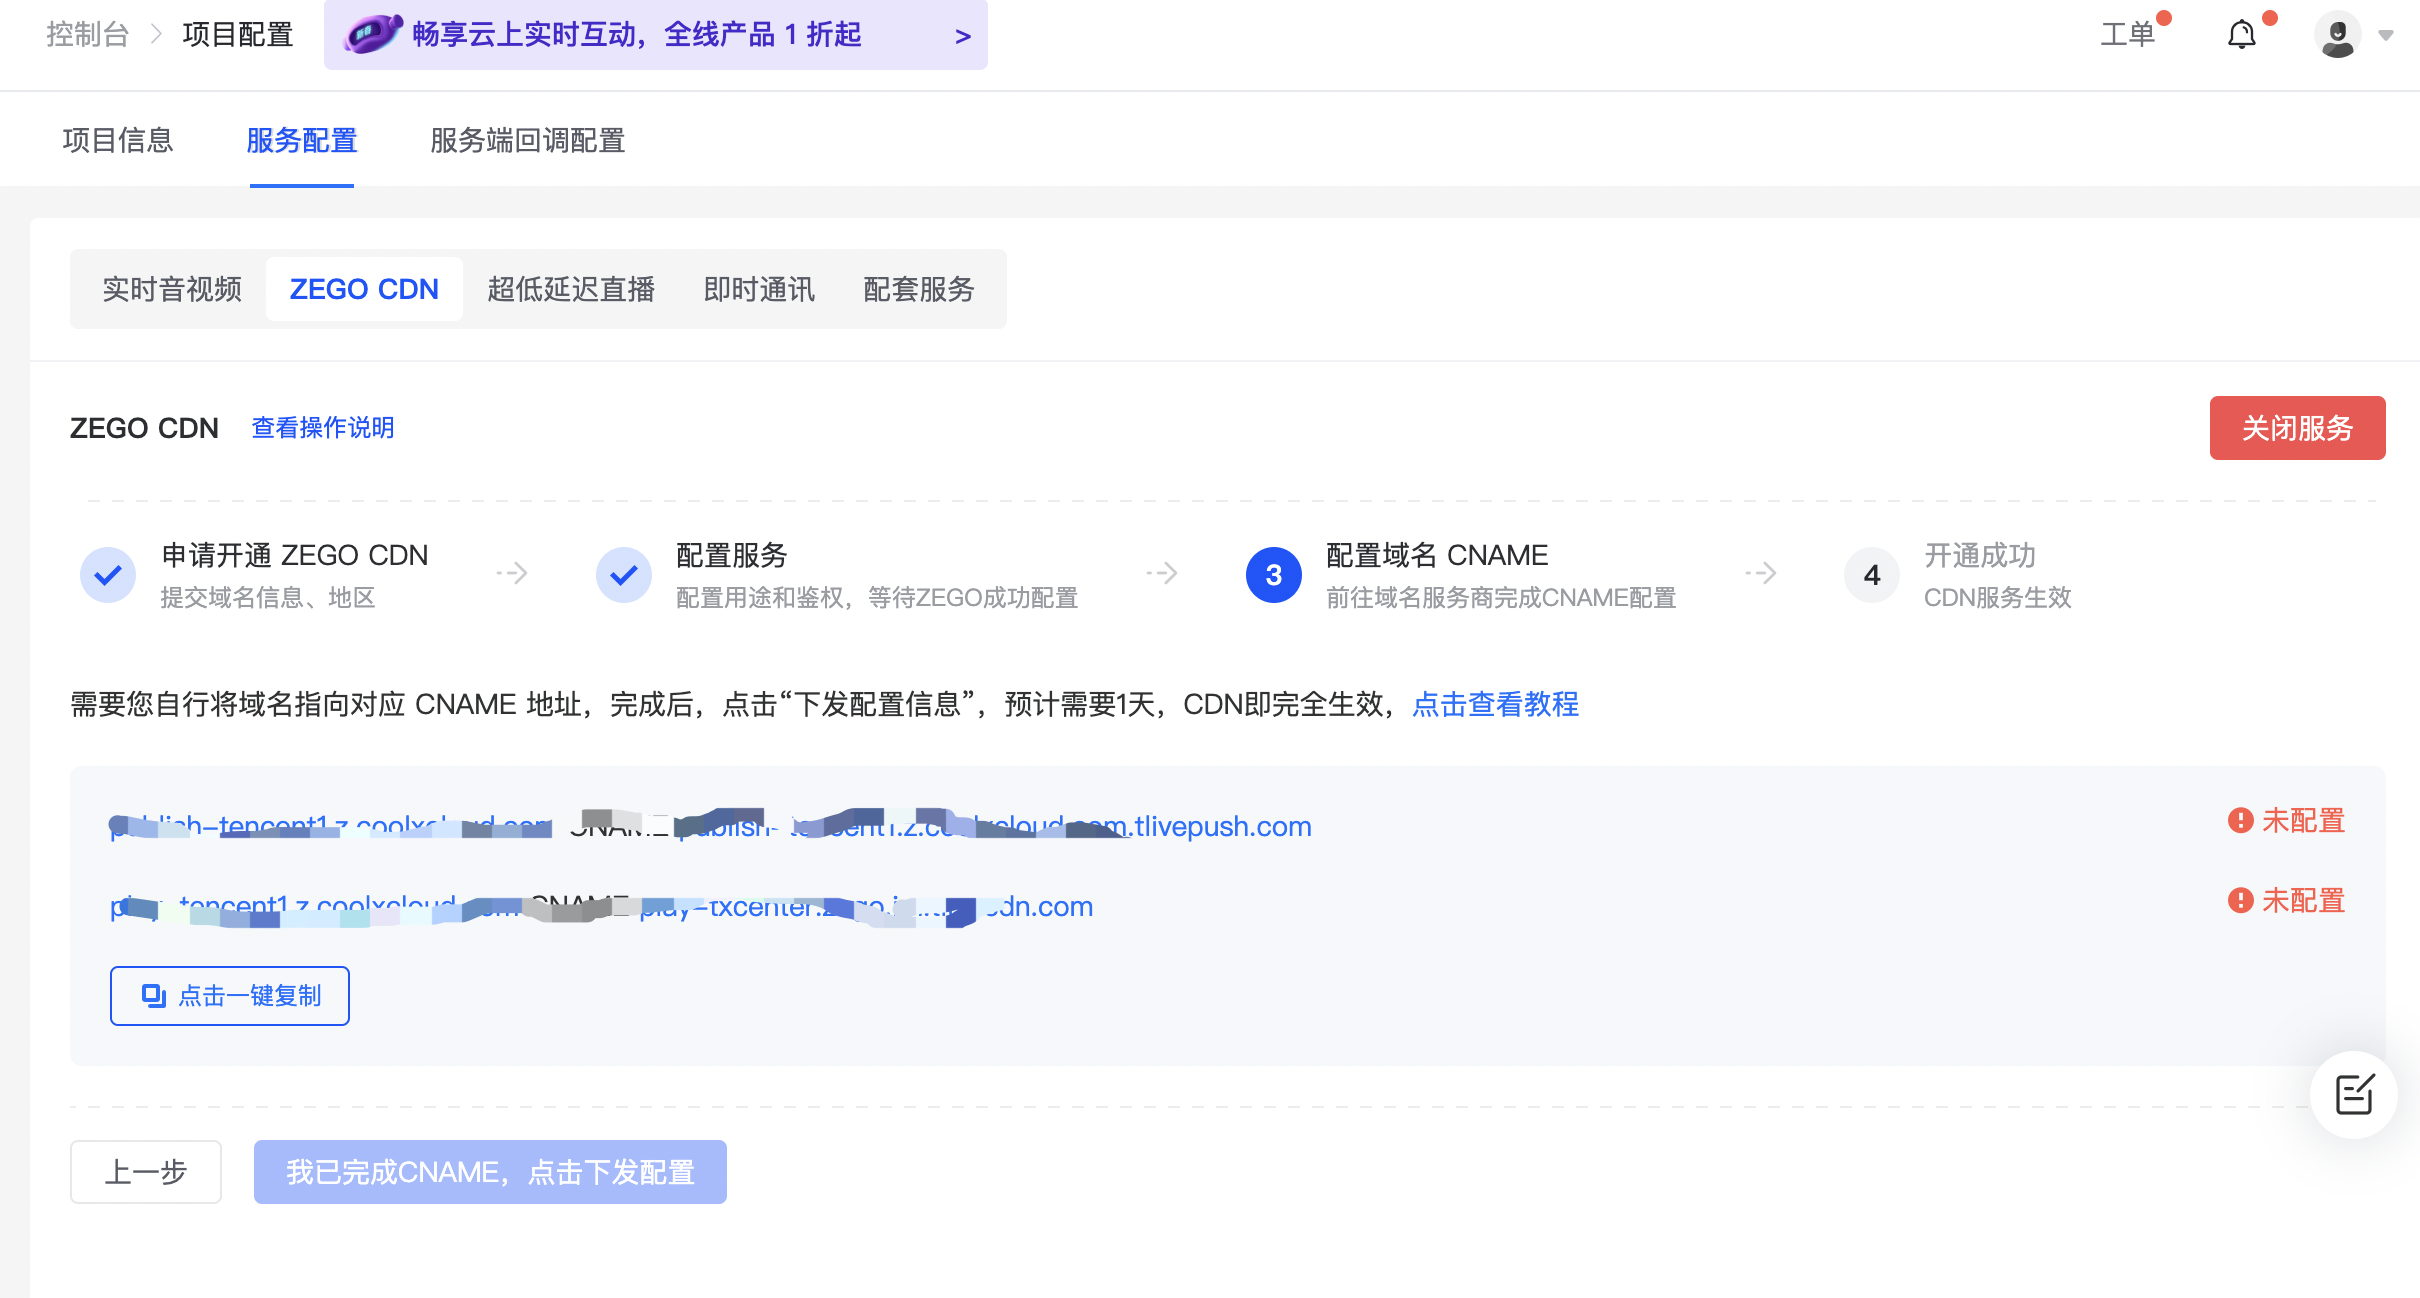Click the promo banner mascot icon
The width and height of the screenshot is (2420, 1298).
(x=372, y=34)
